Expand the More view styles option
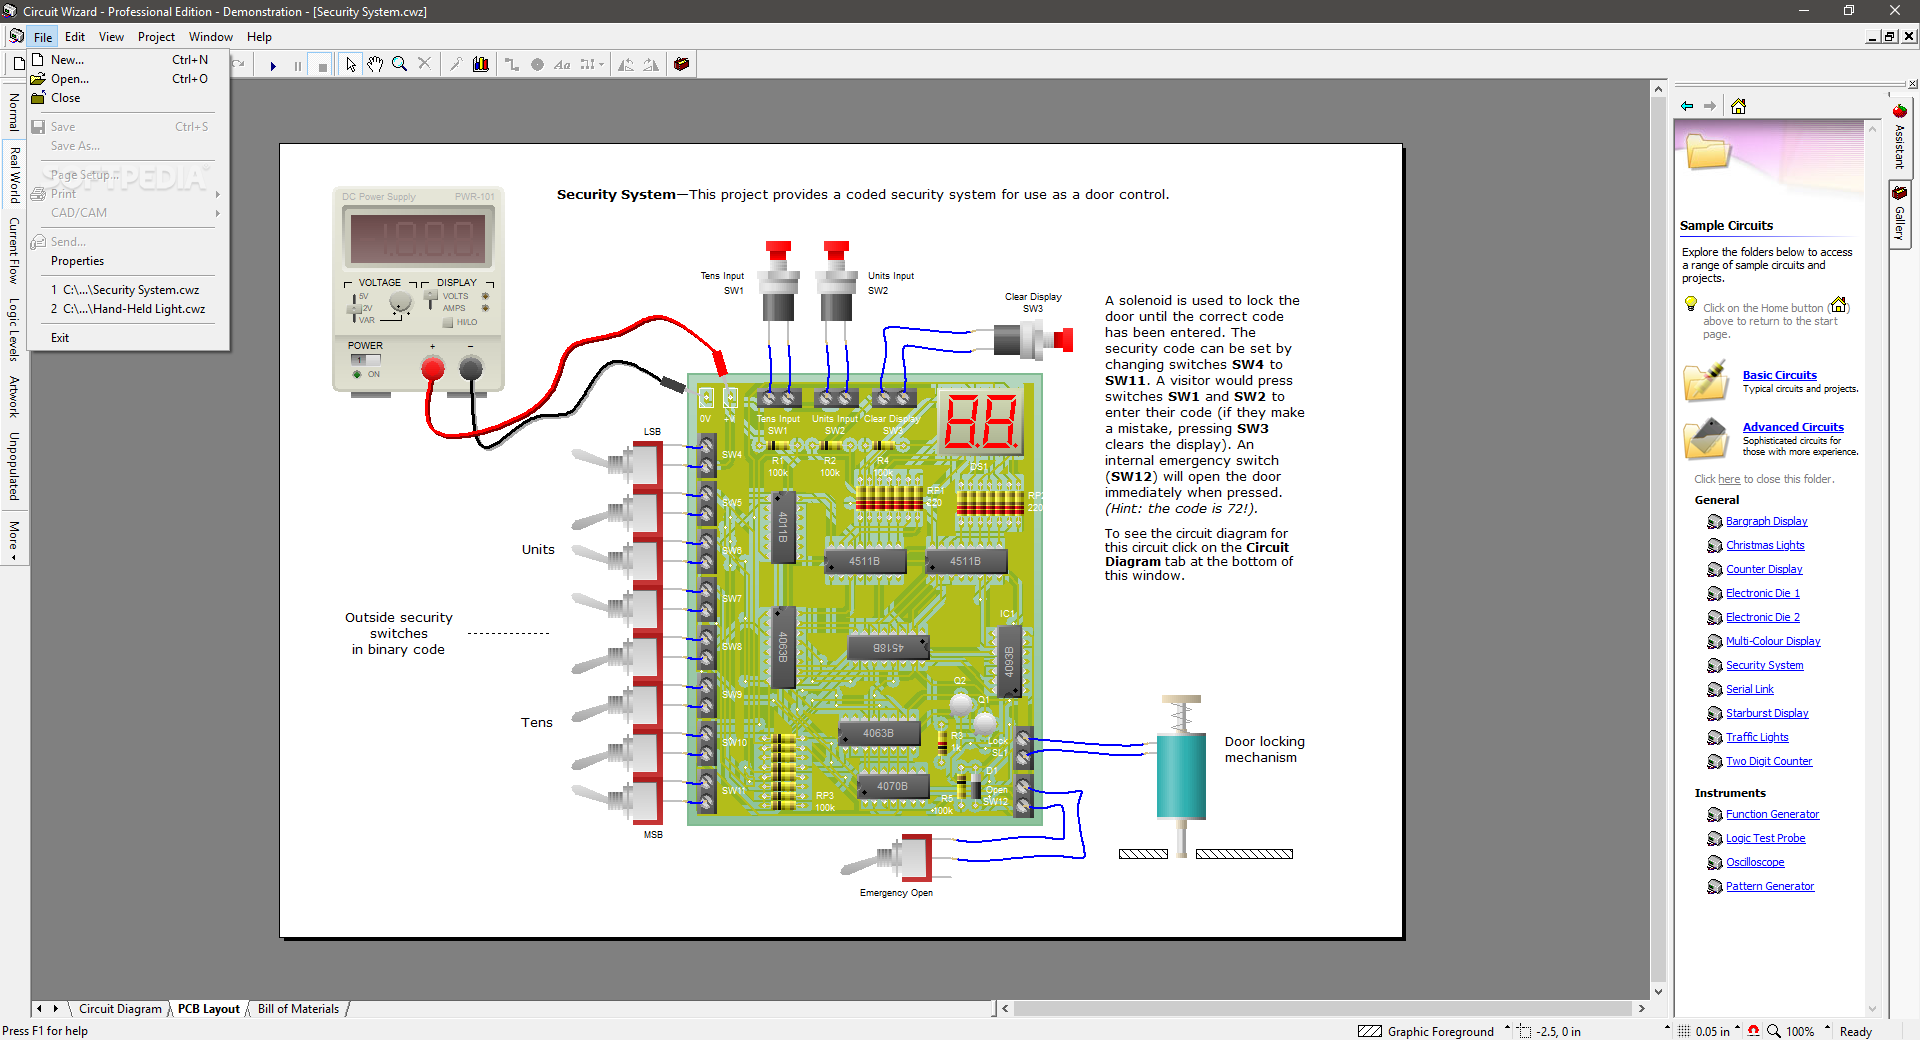Image resolution: width=1920 pixels, height=1040 pixels. pos(14,539)
